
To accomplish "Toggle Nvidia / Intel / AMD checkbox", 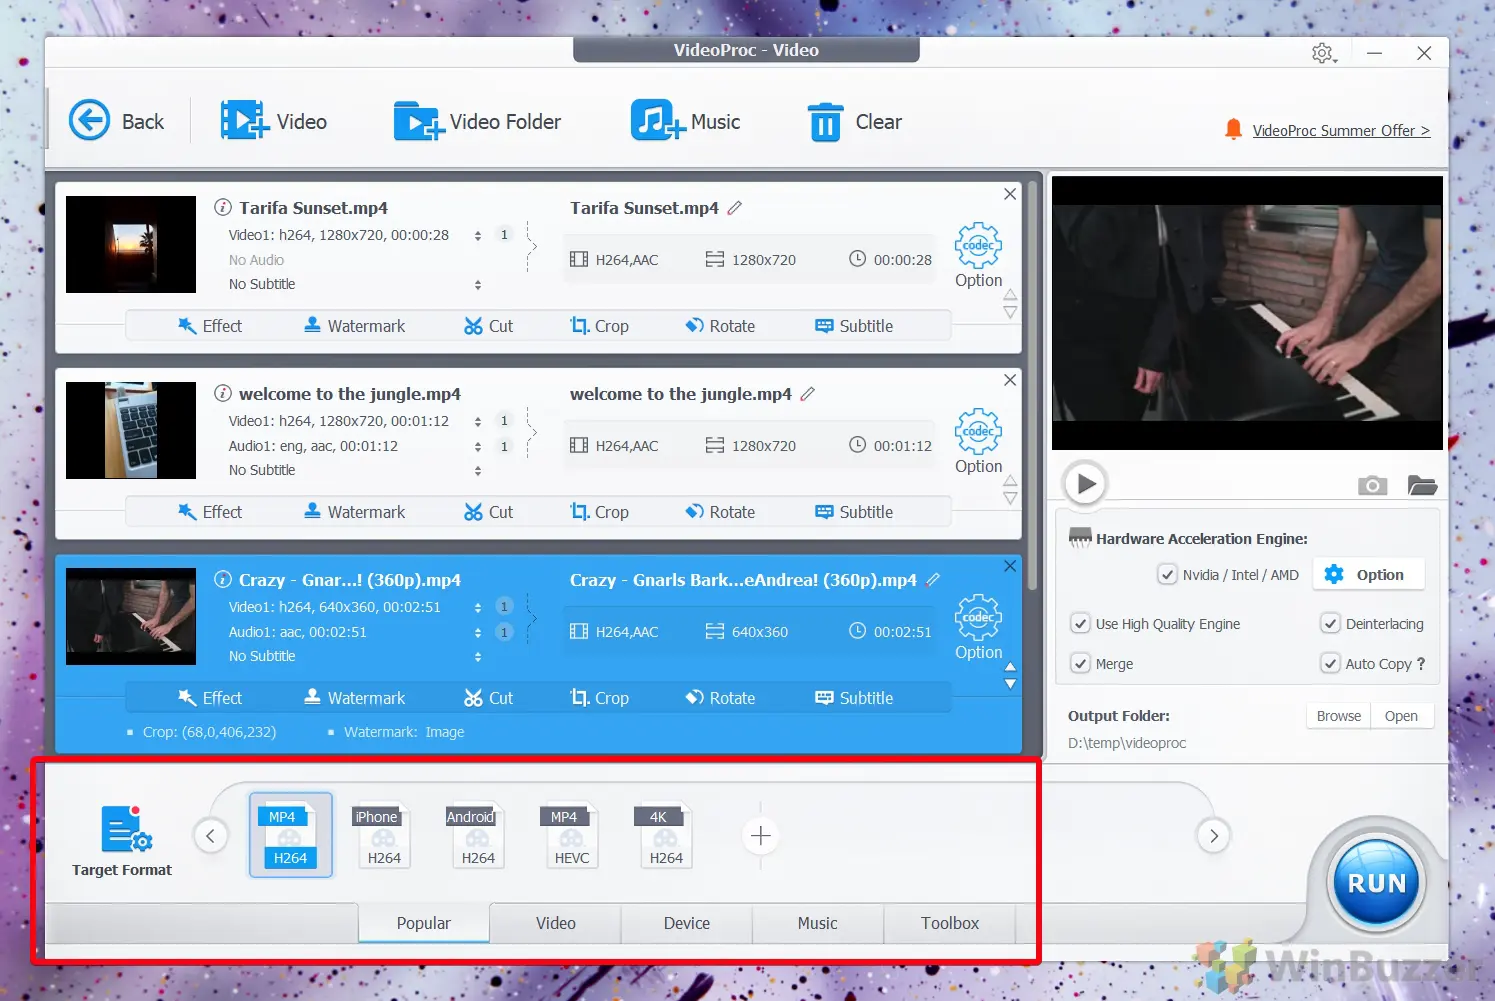I will (1167, 575).
